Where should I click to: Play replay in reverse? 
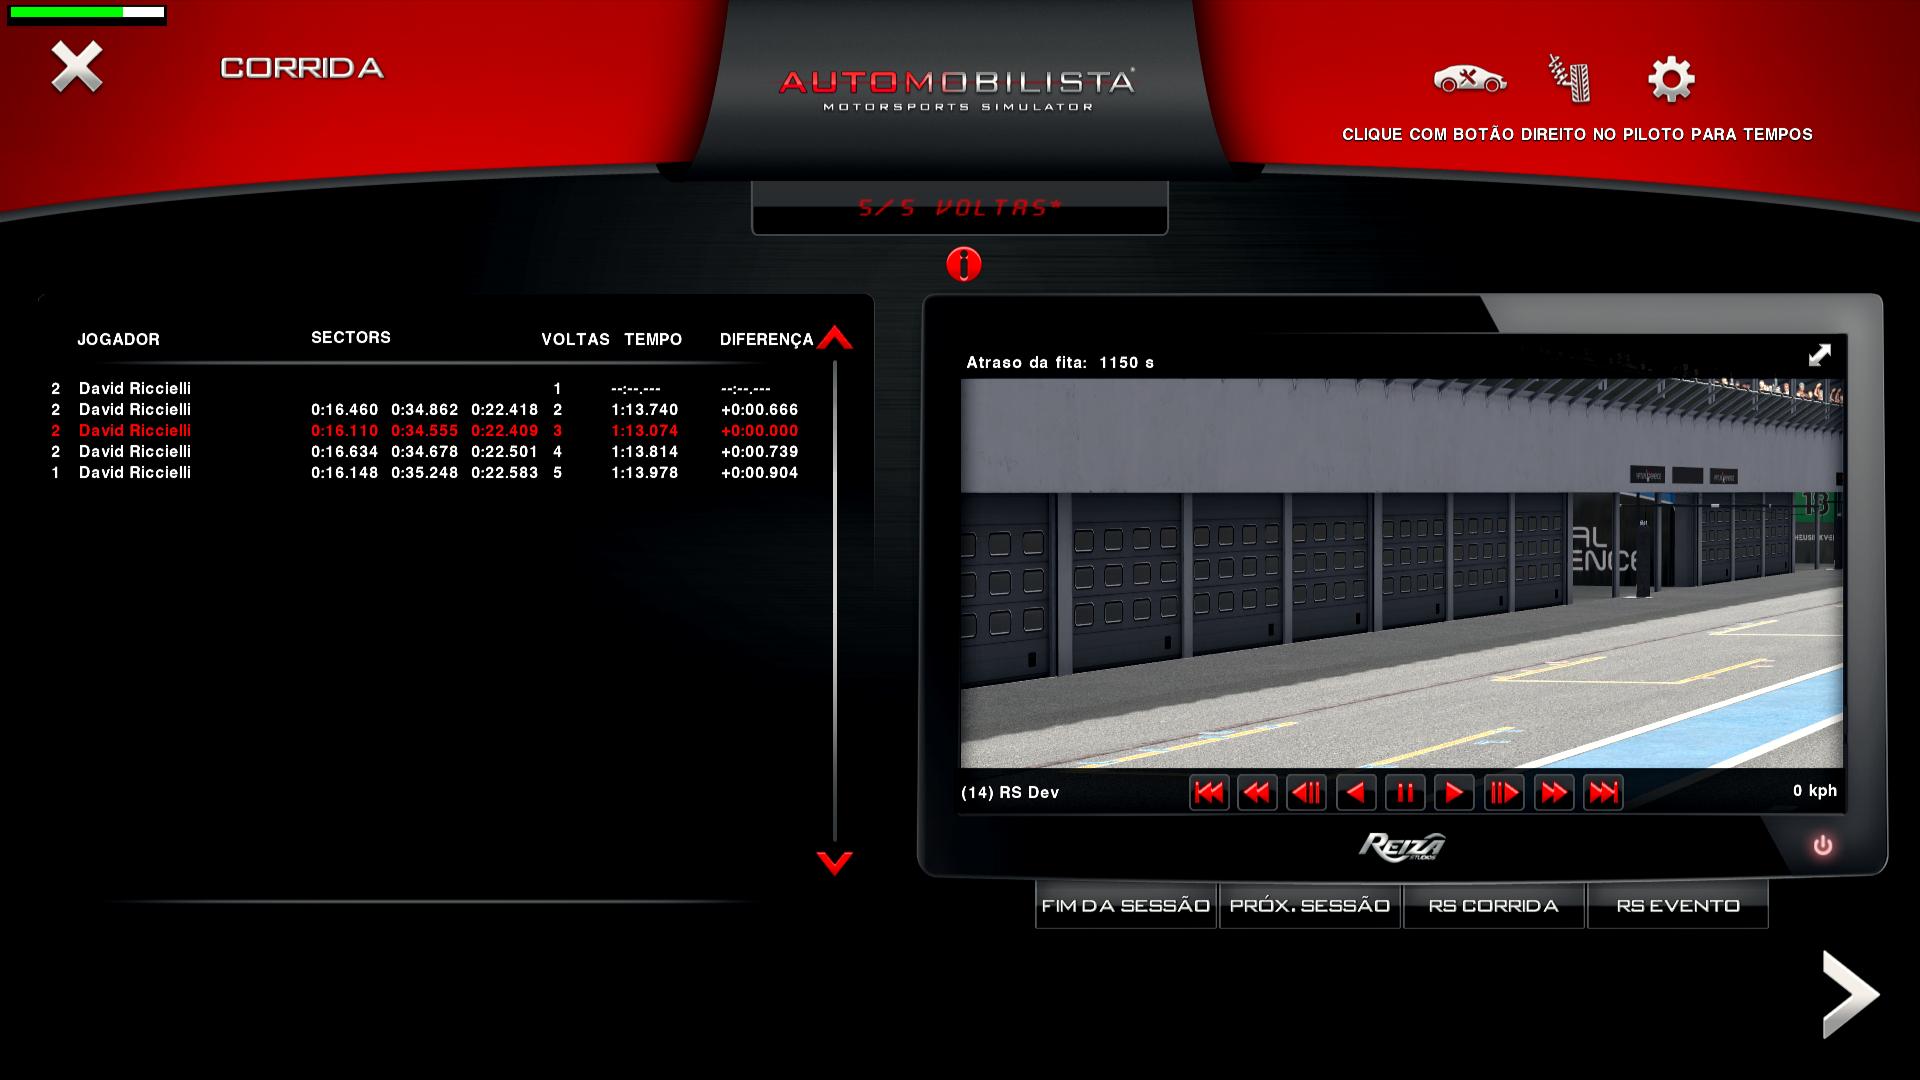coord(1356,793)
